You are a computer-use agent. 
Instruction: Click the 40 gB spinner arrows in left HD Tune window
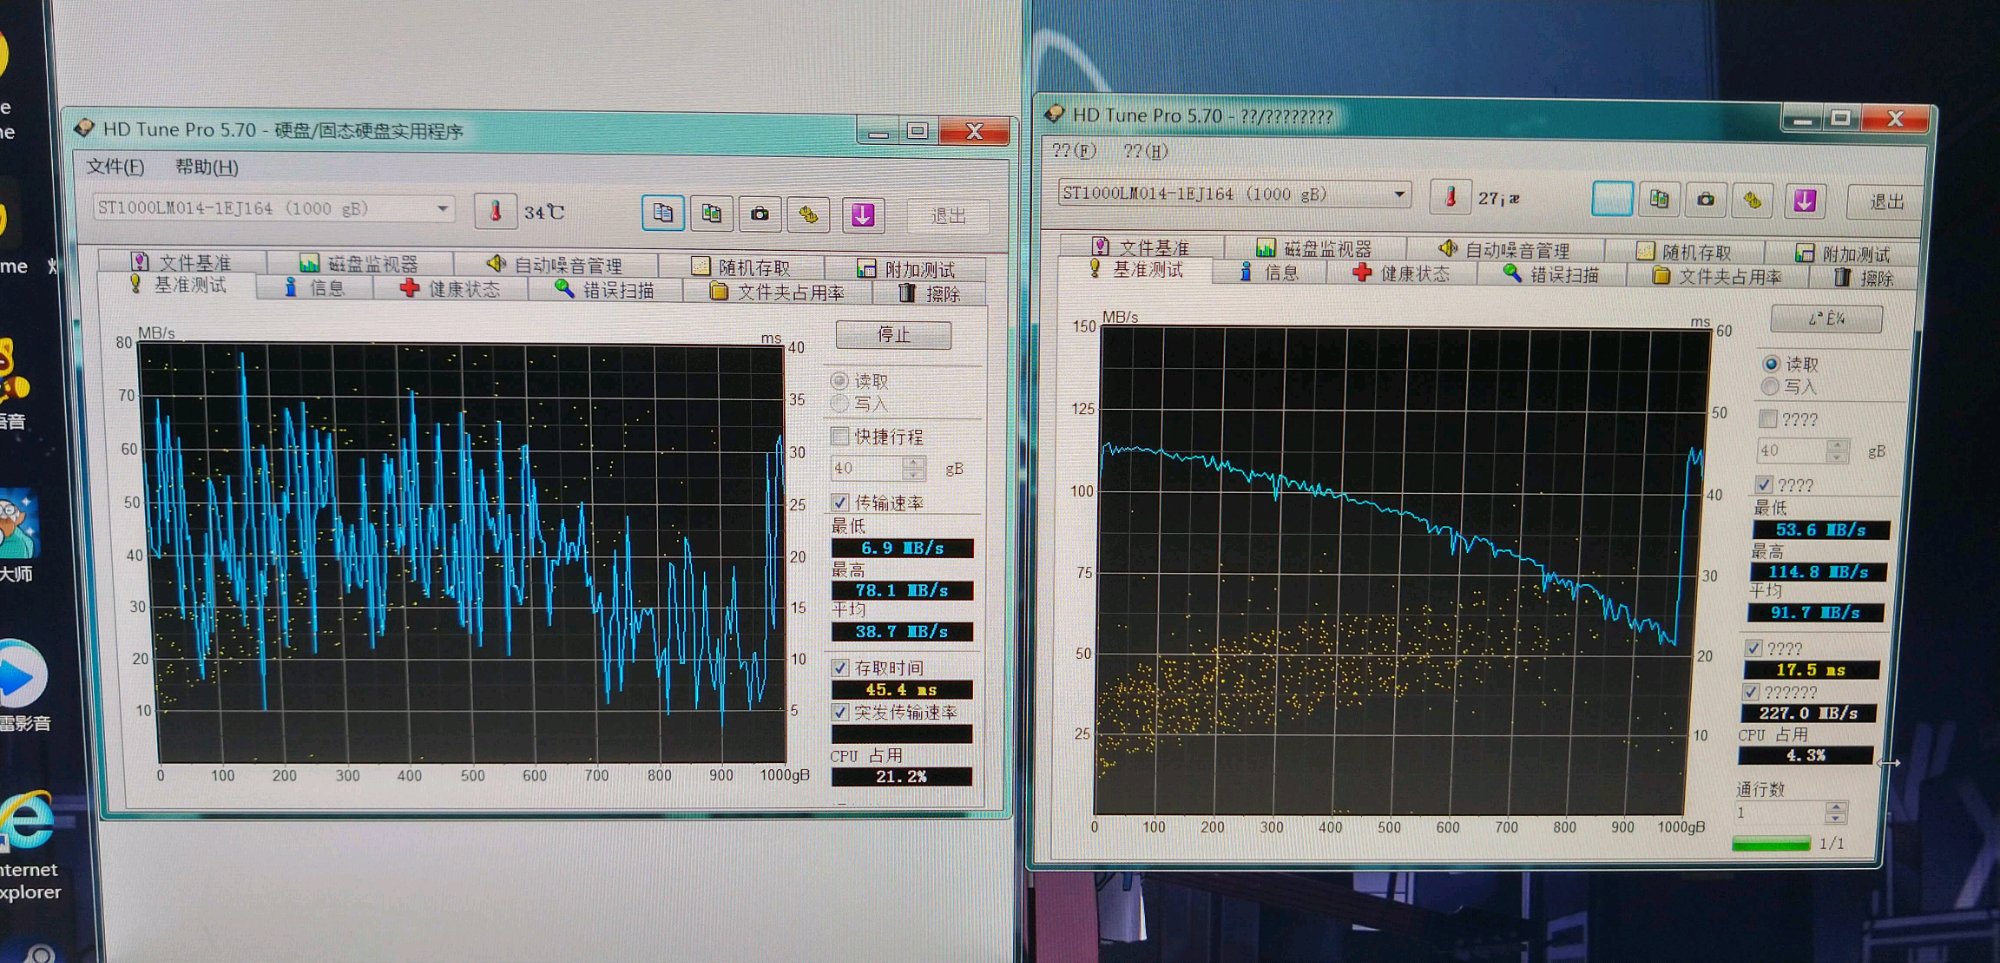913,468
